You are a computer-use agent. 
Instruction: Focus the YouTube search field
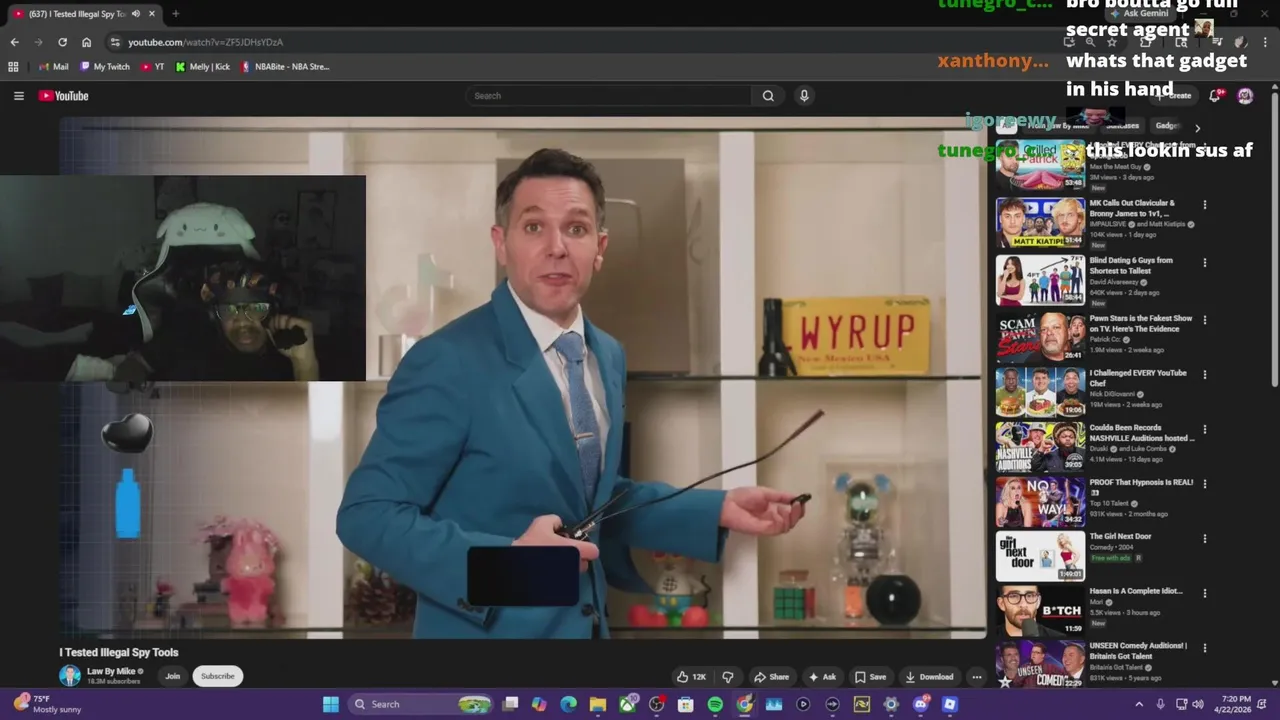click(x=608, y=96)
